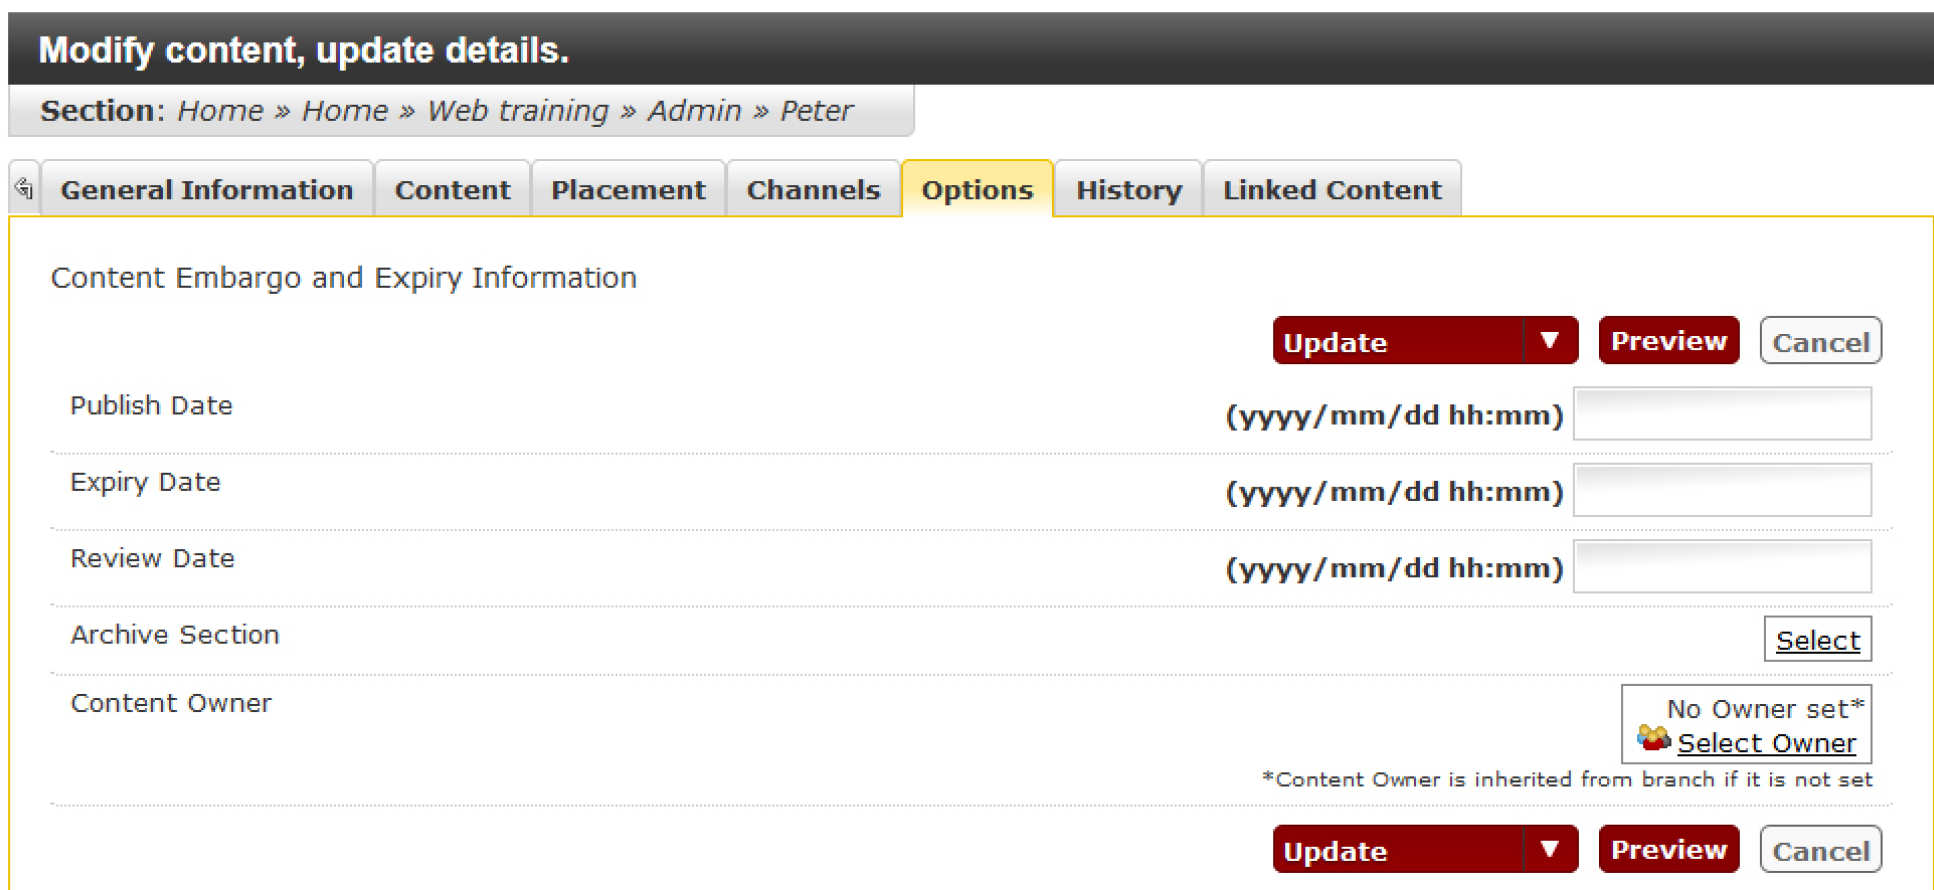Select the Options tab

pyautogui.click(x=977, y=190)
